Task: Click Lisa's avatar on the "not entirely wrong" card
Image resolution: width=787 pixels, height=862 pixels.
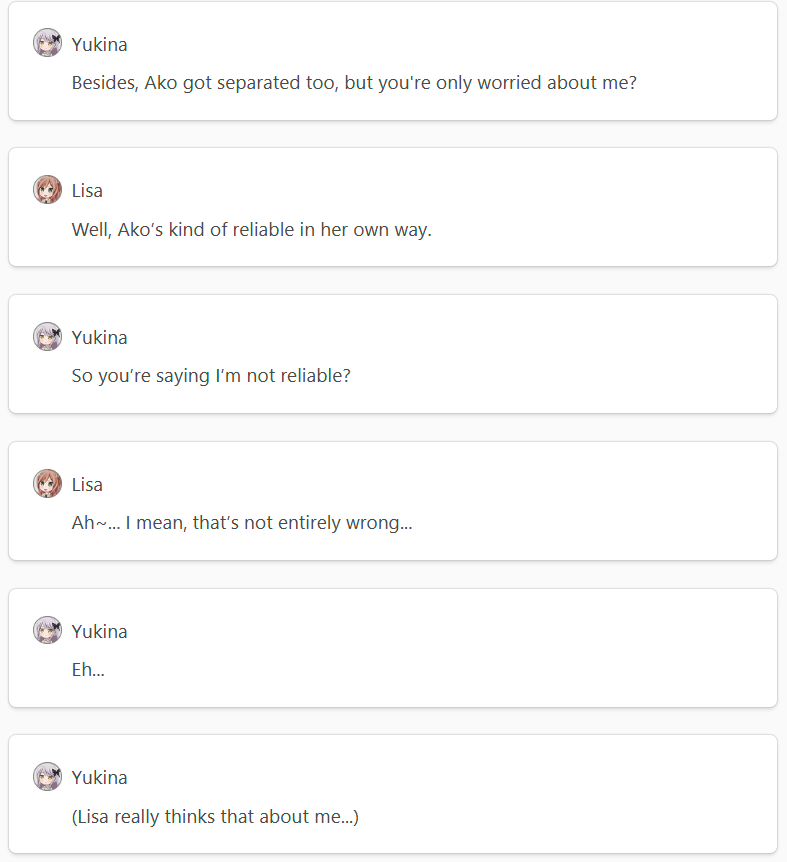Action: click(x=47, y=484)
